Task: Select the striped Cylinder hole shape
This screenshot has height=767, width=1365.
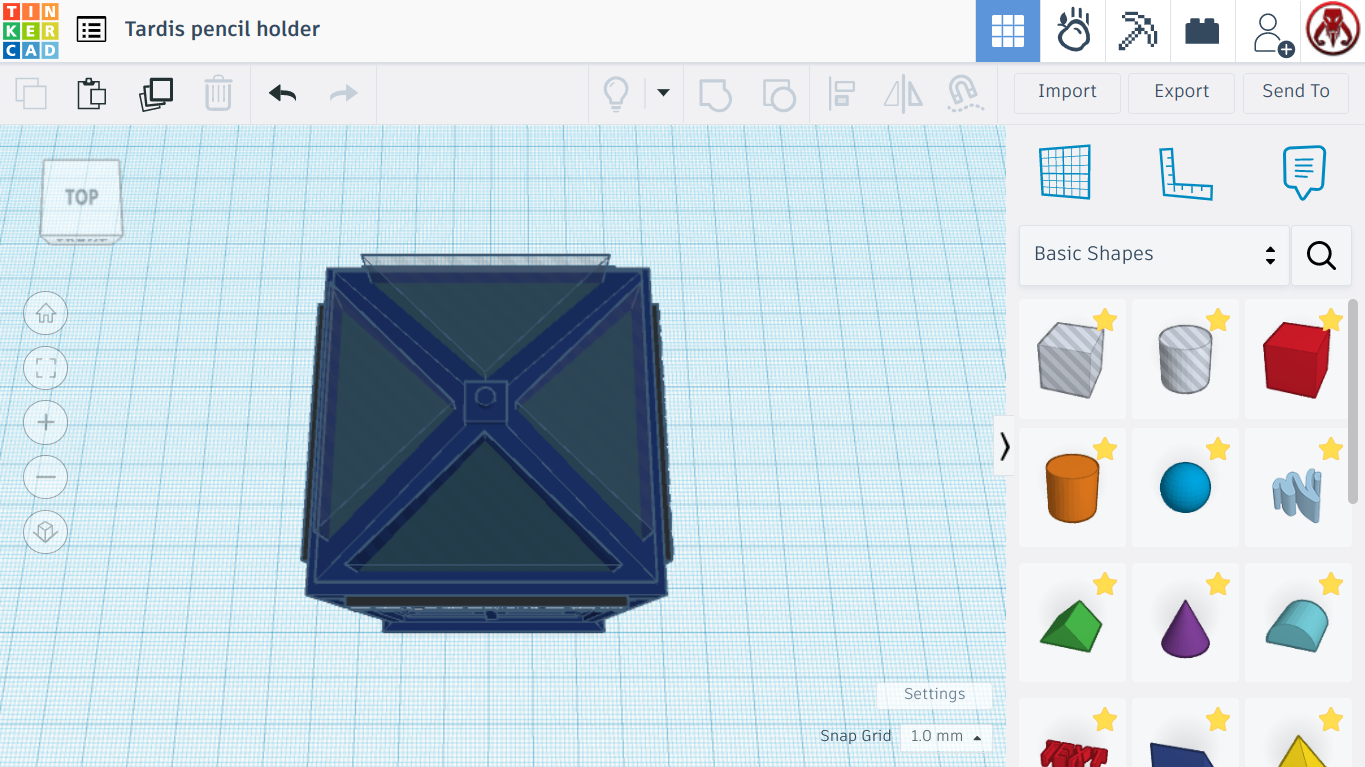Action: click(x=1185, y=359)
